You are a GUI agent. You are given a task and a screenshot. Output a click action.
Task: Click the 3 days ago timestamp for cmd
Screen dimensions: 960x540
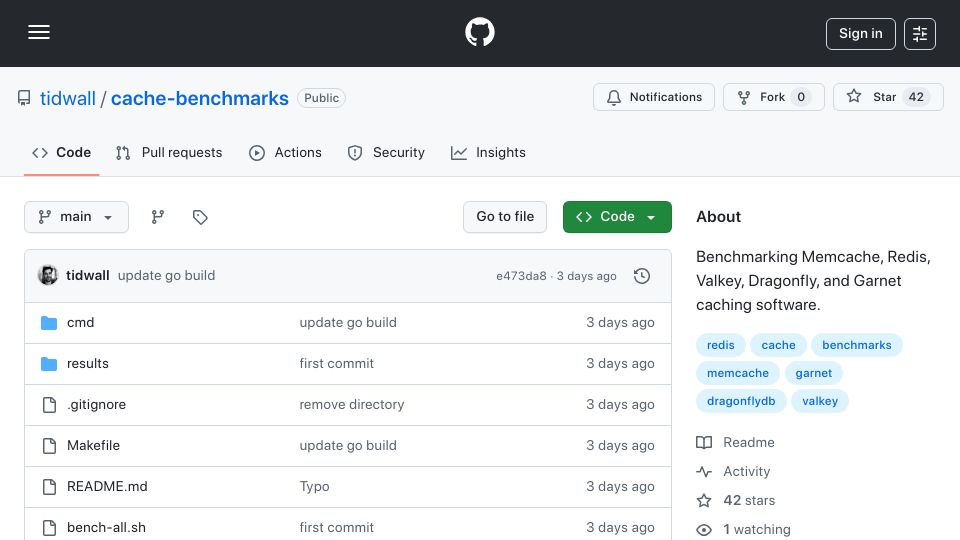click(620, 323)
